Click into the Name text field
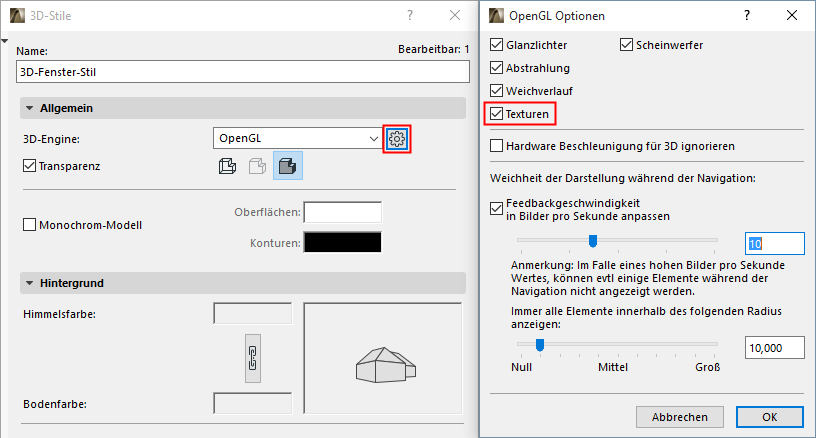 [x=242, y=72]
